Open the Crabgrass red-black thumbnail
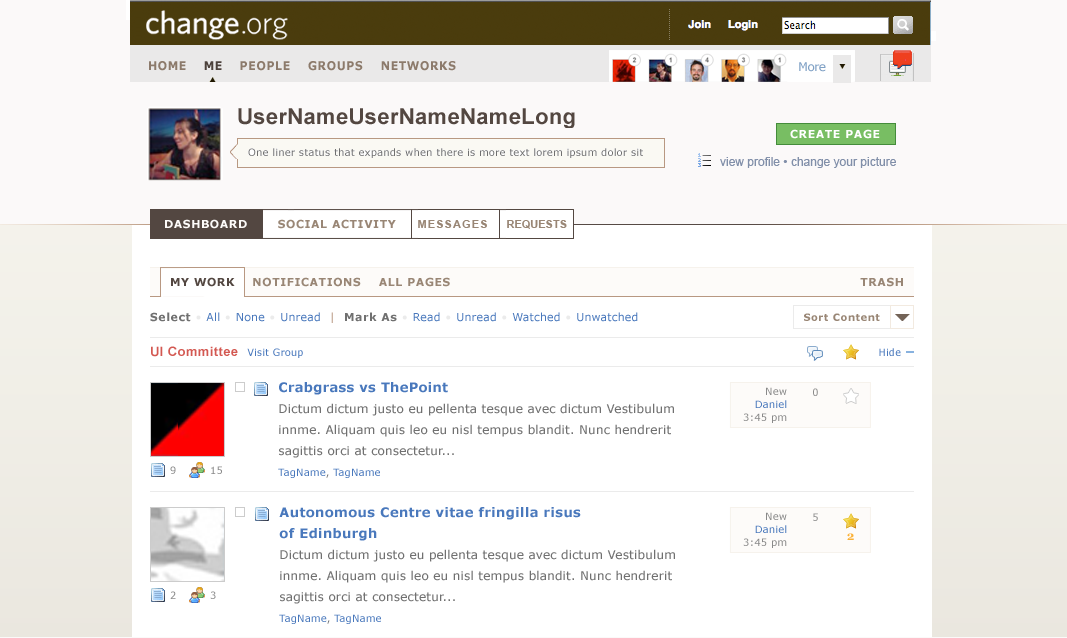This screenshot has width=1067, height=638. click(x=187, y=419)
